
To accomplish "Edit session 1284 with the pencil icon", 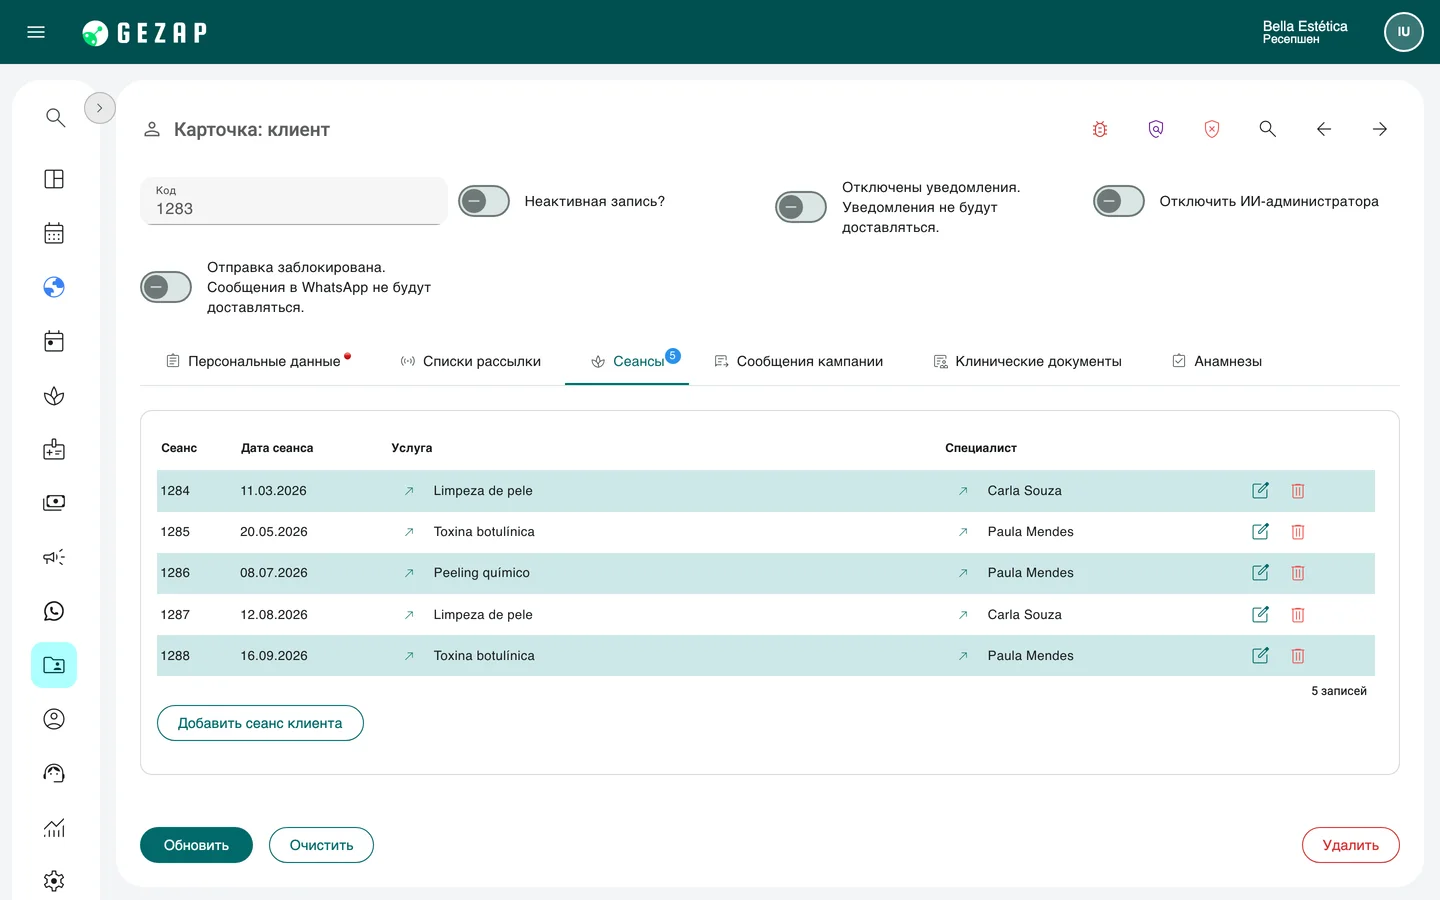I will [x=1261, y=491].
